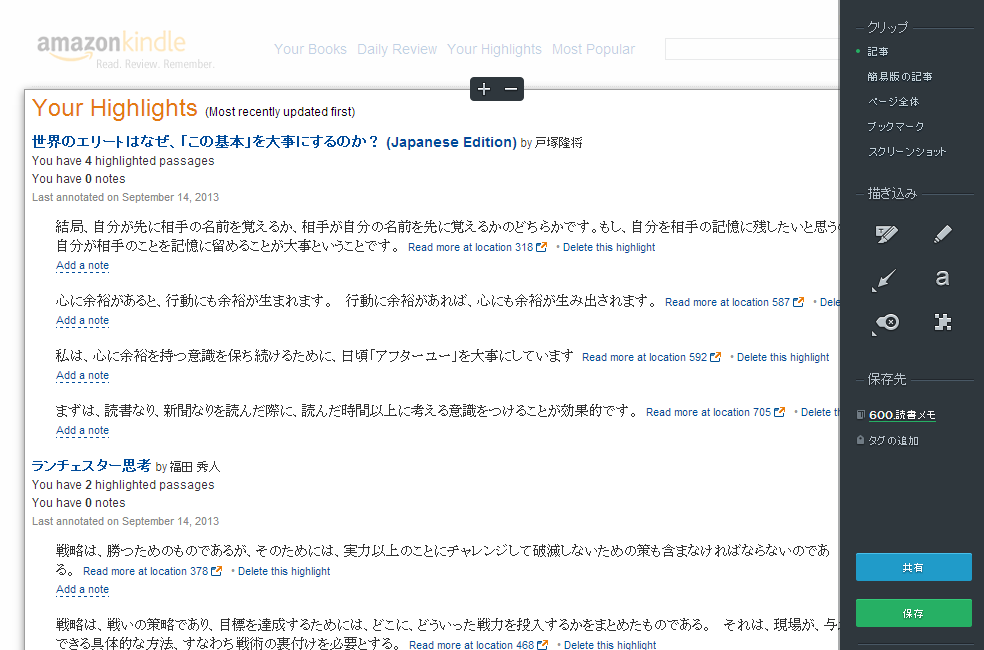The height and width of the screenshot is (650, 984).
Task: Shrink clip area with minus button
Action: [x=511, y=89]
